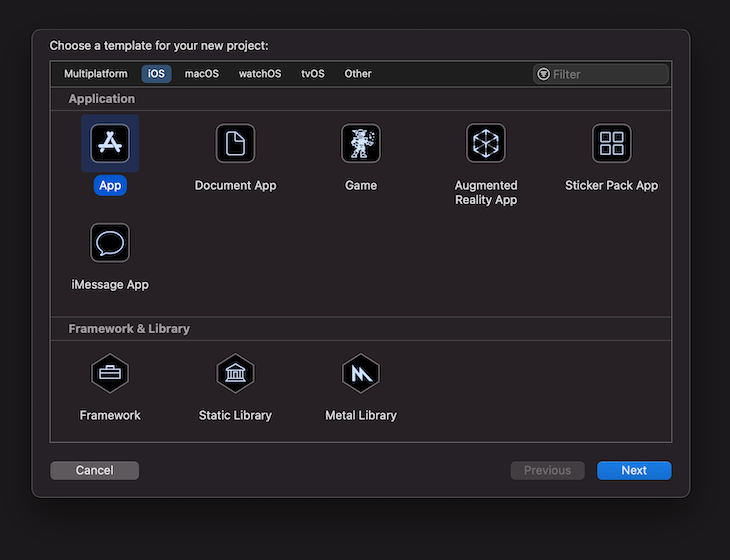The width and height of the screenshot is (730, 560).
Task: Open the Other platform tab
Action: [x=358, y=74]
